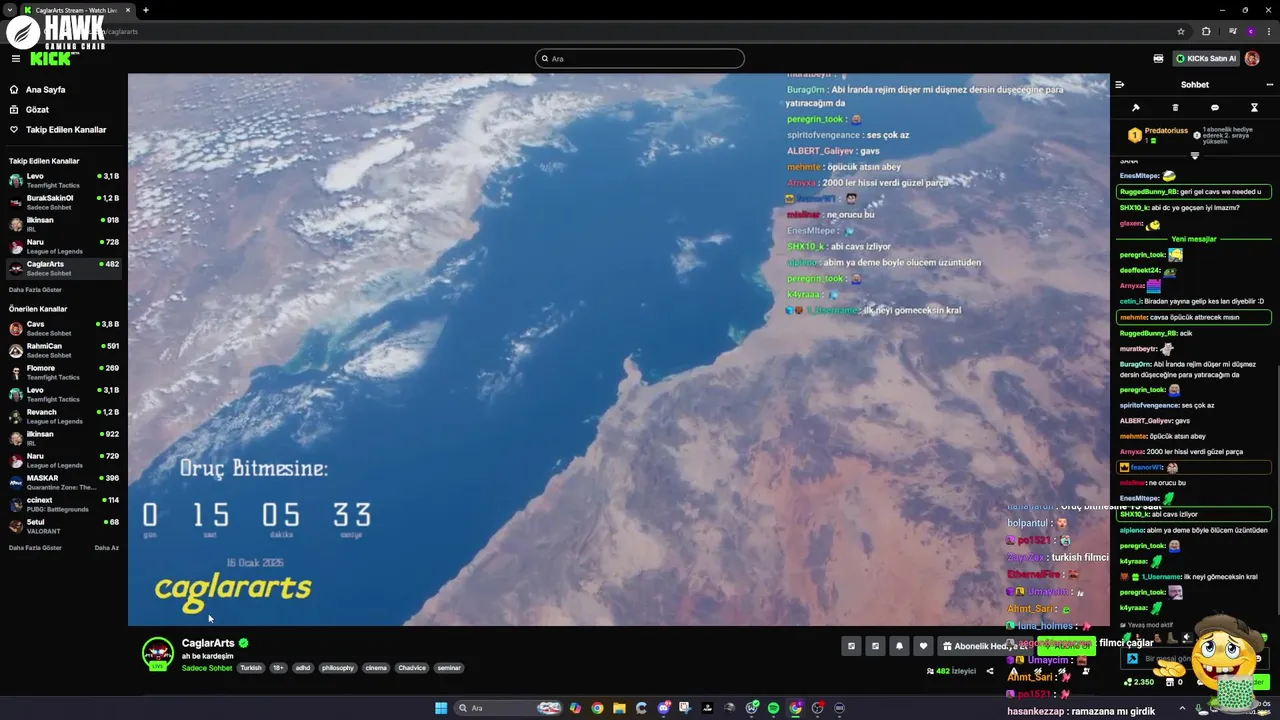Open the sidebar hamburger menu

click(x=16, y=59)
